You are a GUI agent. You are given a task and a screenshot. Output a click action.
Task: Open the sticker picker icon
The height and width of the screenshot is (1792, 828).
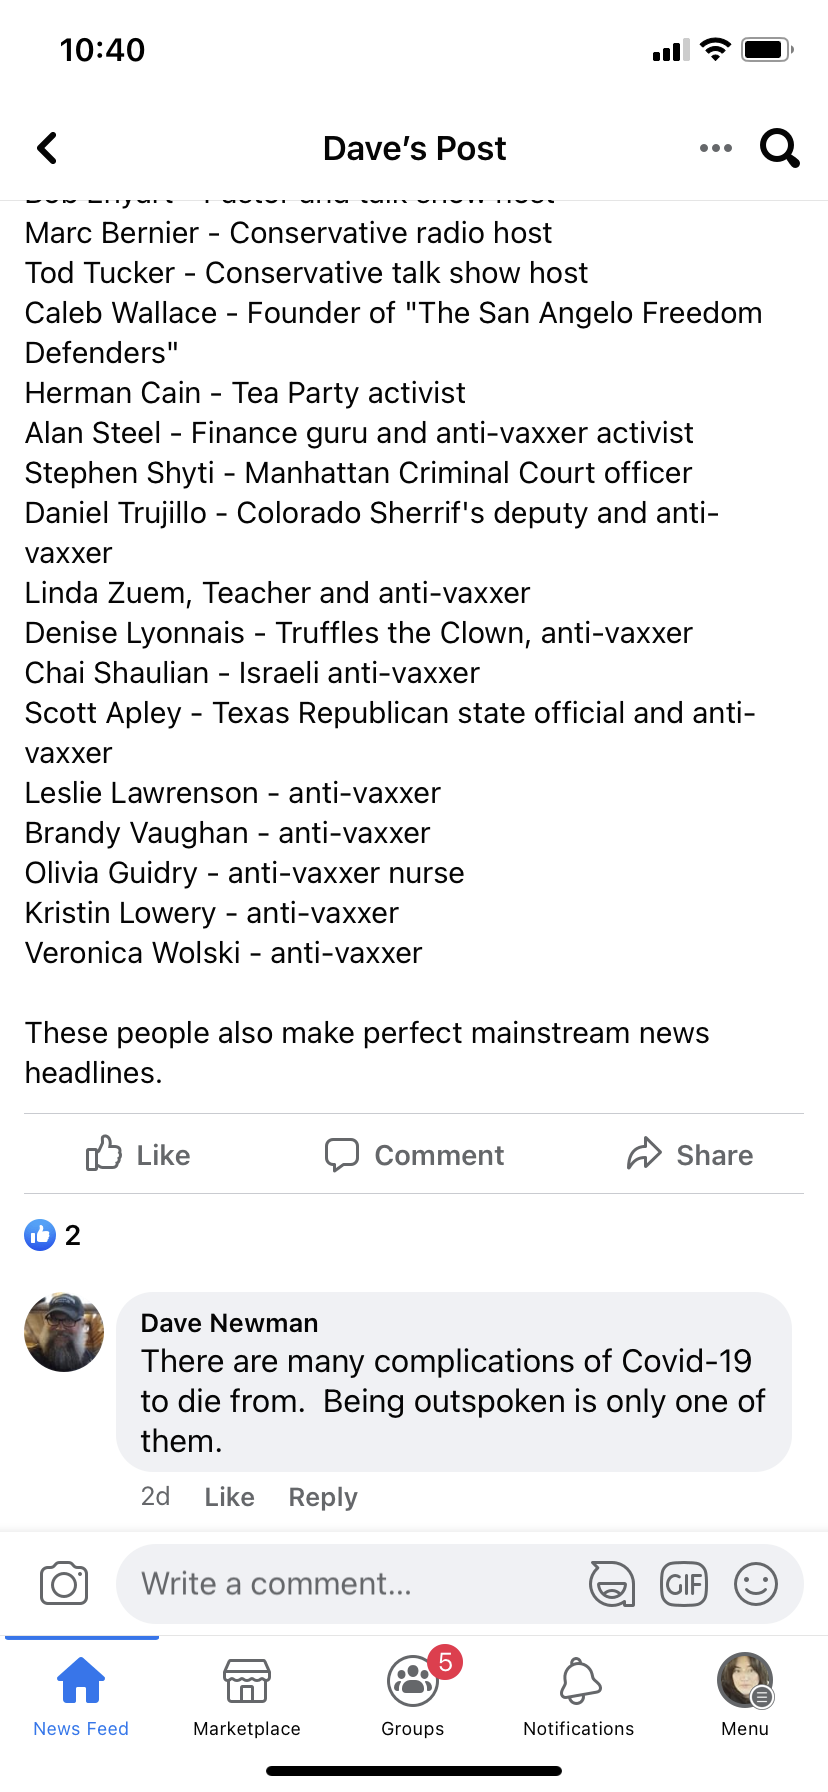click(611, 1584)
